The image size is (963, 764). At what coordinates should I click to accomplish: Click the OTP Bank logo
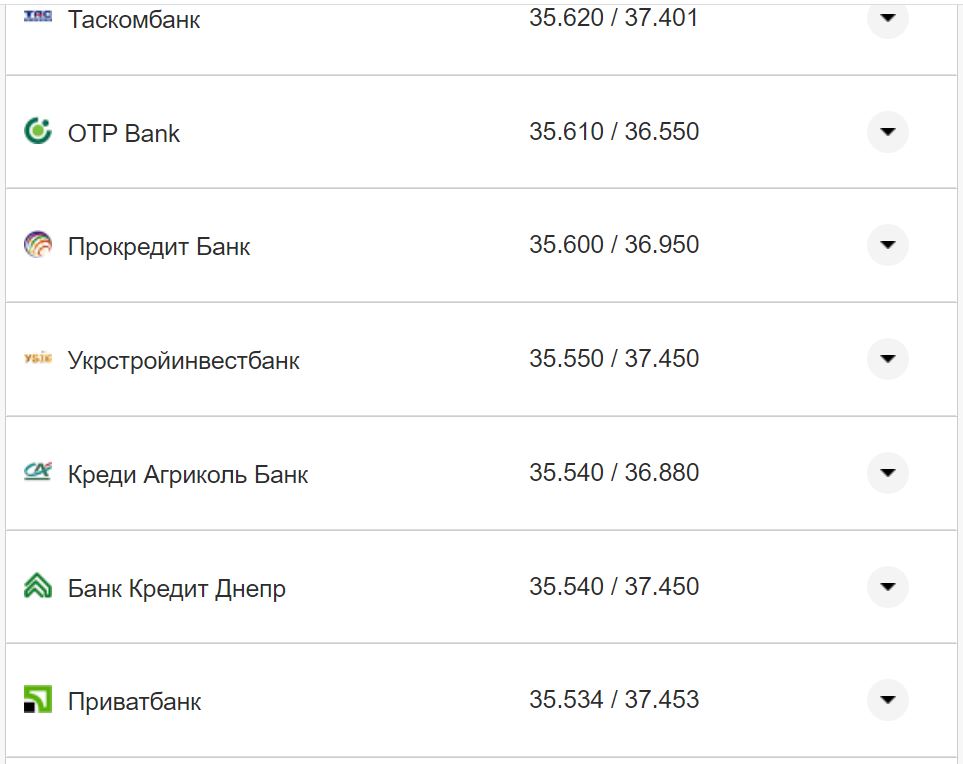click(37, 131)
